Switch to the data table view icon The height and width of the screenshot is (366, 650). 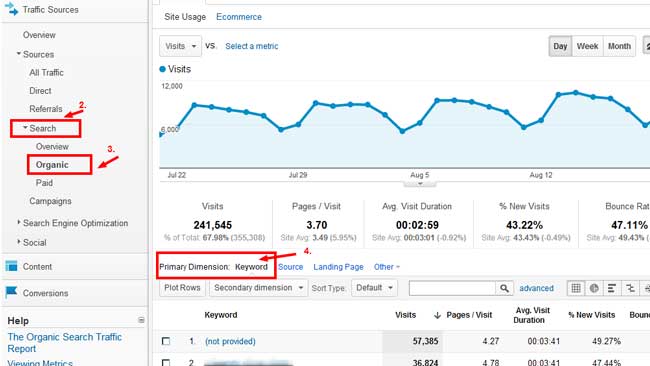[576, 288]
